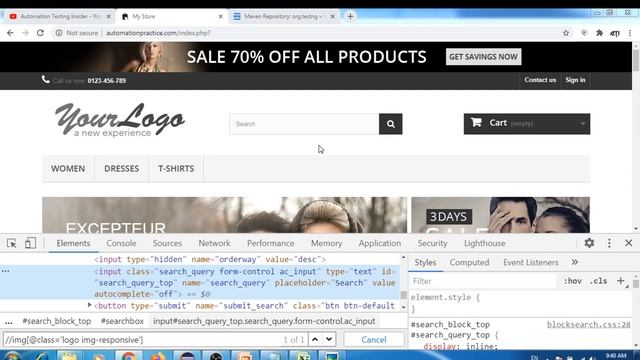Open the Performance tab
Viewport: 640px width, 360px height.
[270, 243]
